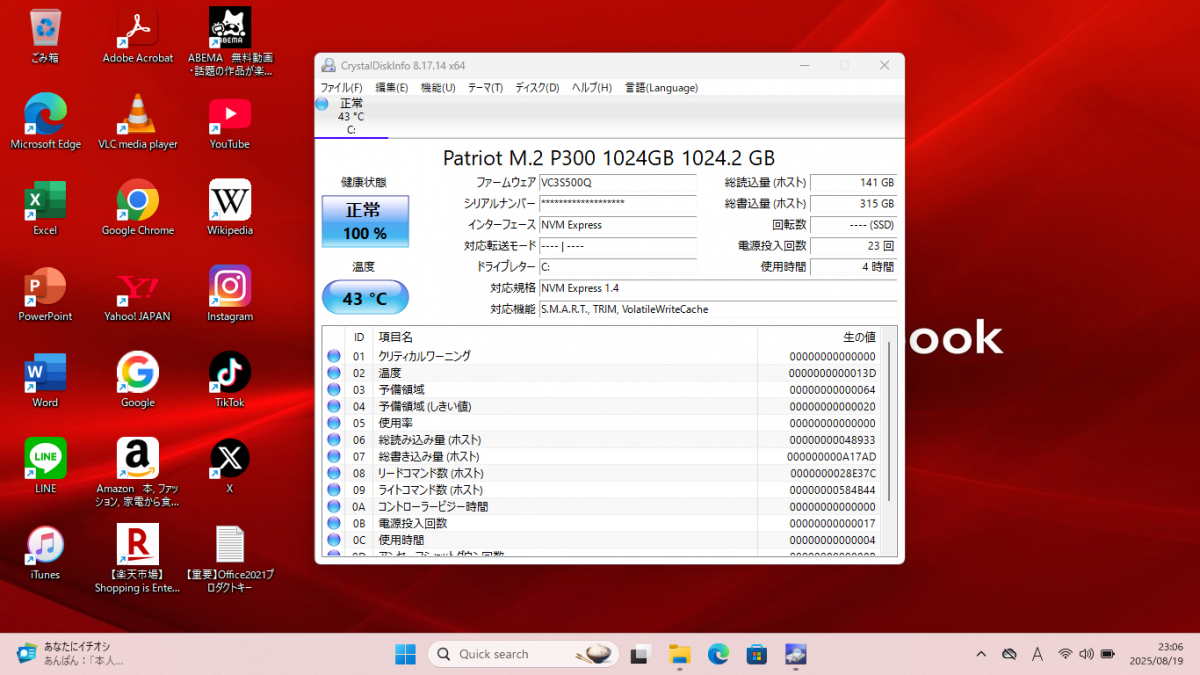Click the 23 回 power-on count value

tap(853, 246)
